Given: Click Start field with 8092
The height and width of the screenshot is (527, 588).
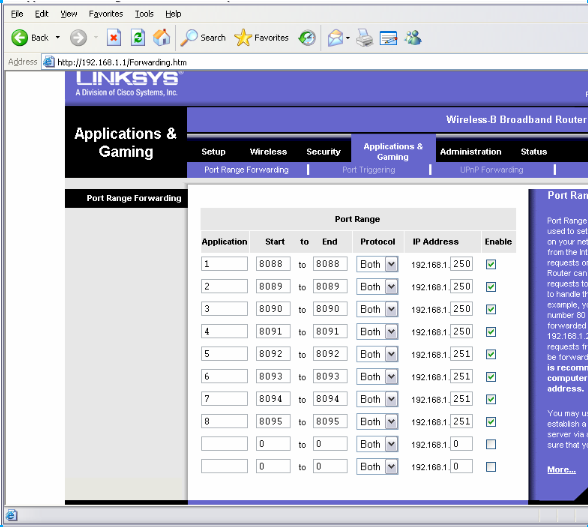Looking at the screenshot, I should click(273, 354).
